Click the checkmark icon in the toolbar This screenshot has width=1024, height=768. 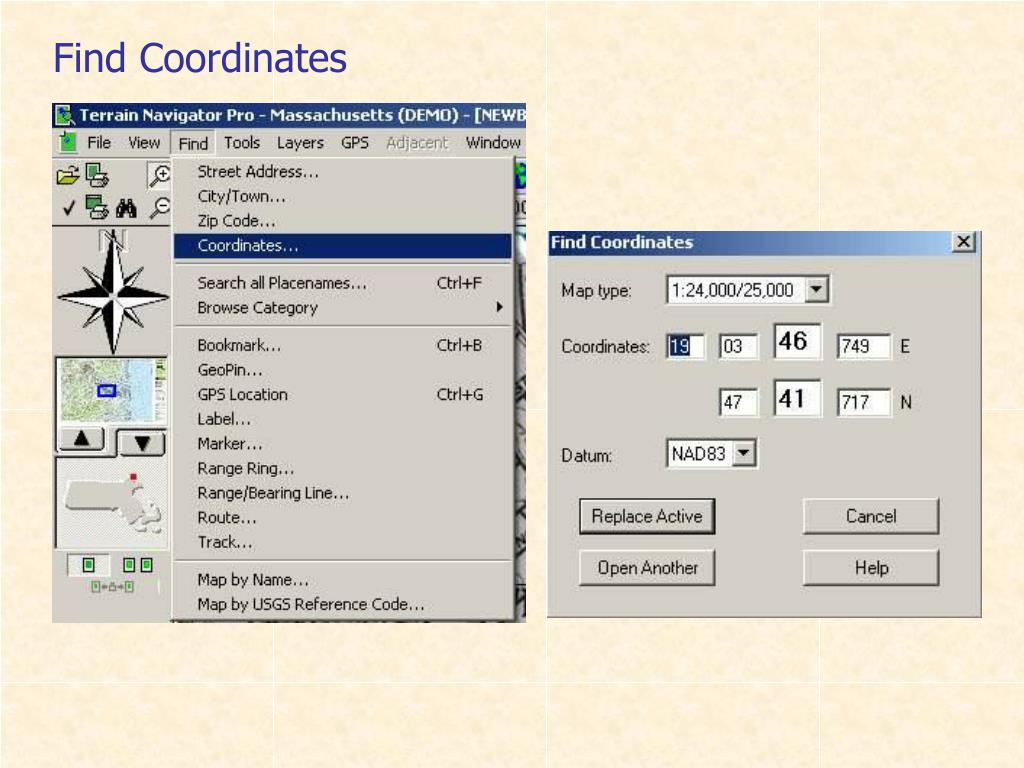pos(69,208)
